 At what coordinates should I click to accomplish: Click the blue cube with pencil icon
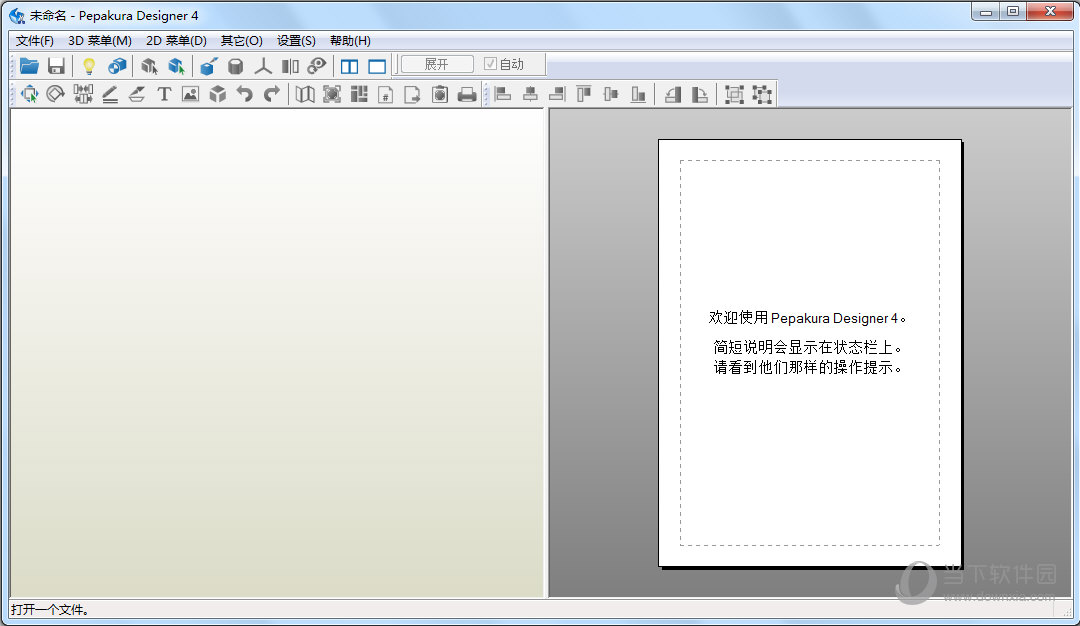(x=208, y=66)
